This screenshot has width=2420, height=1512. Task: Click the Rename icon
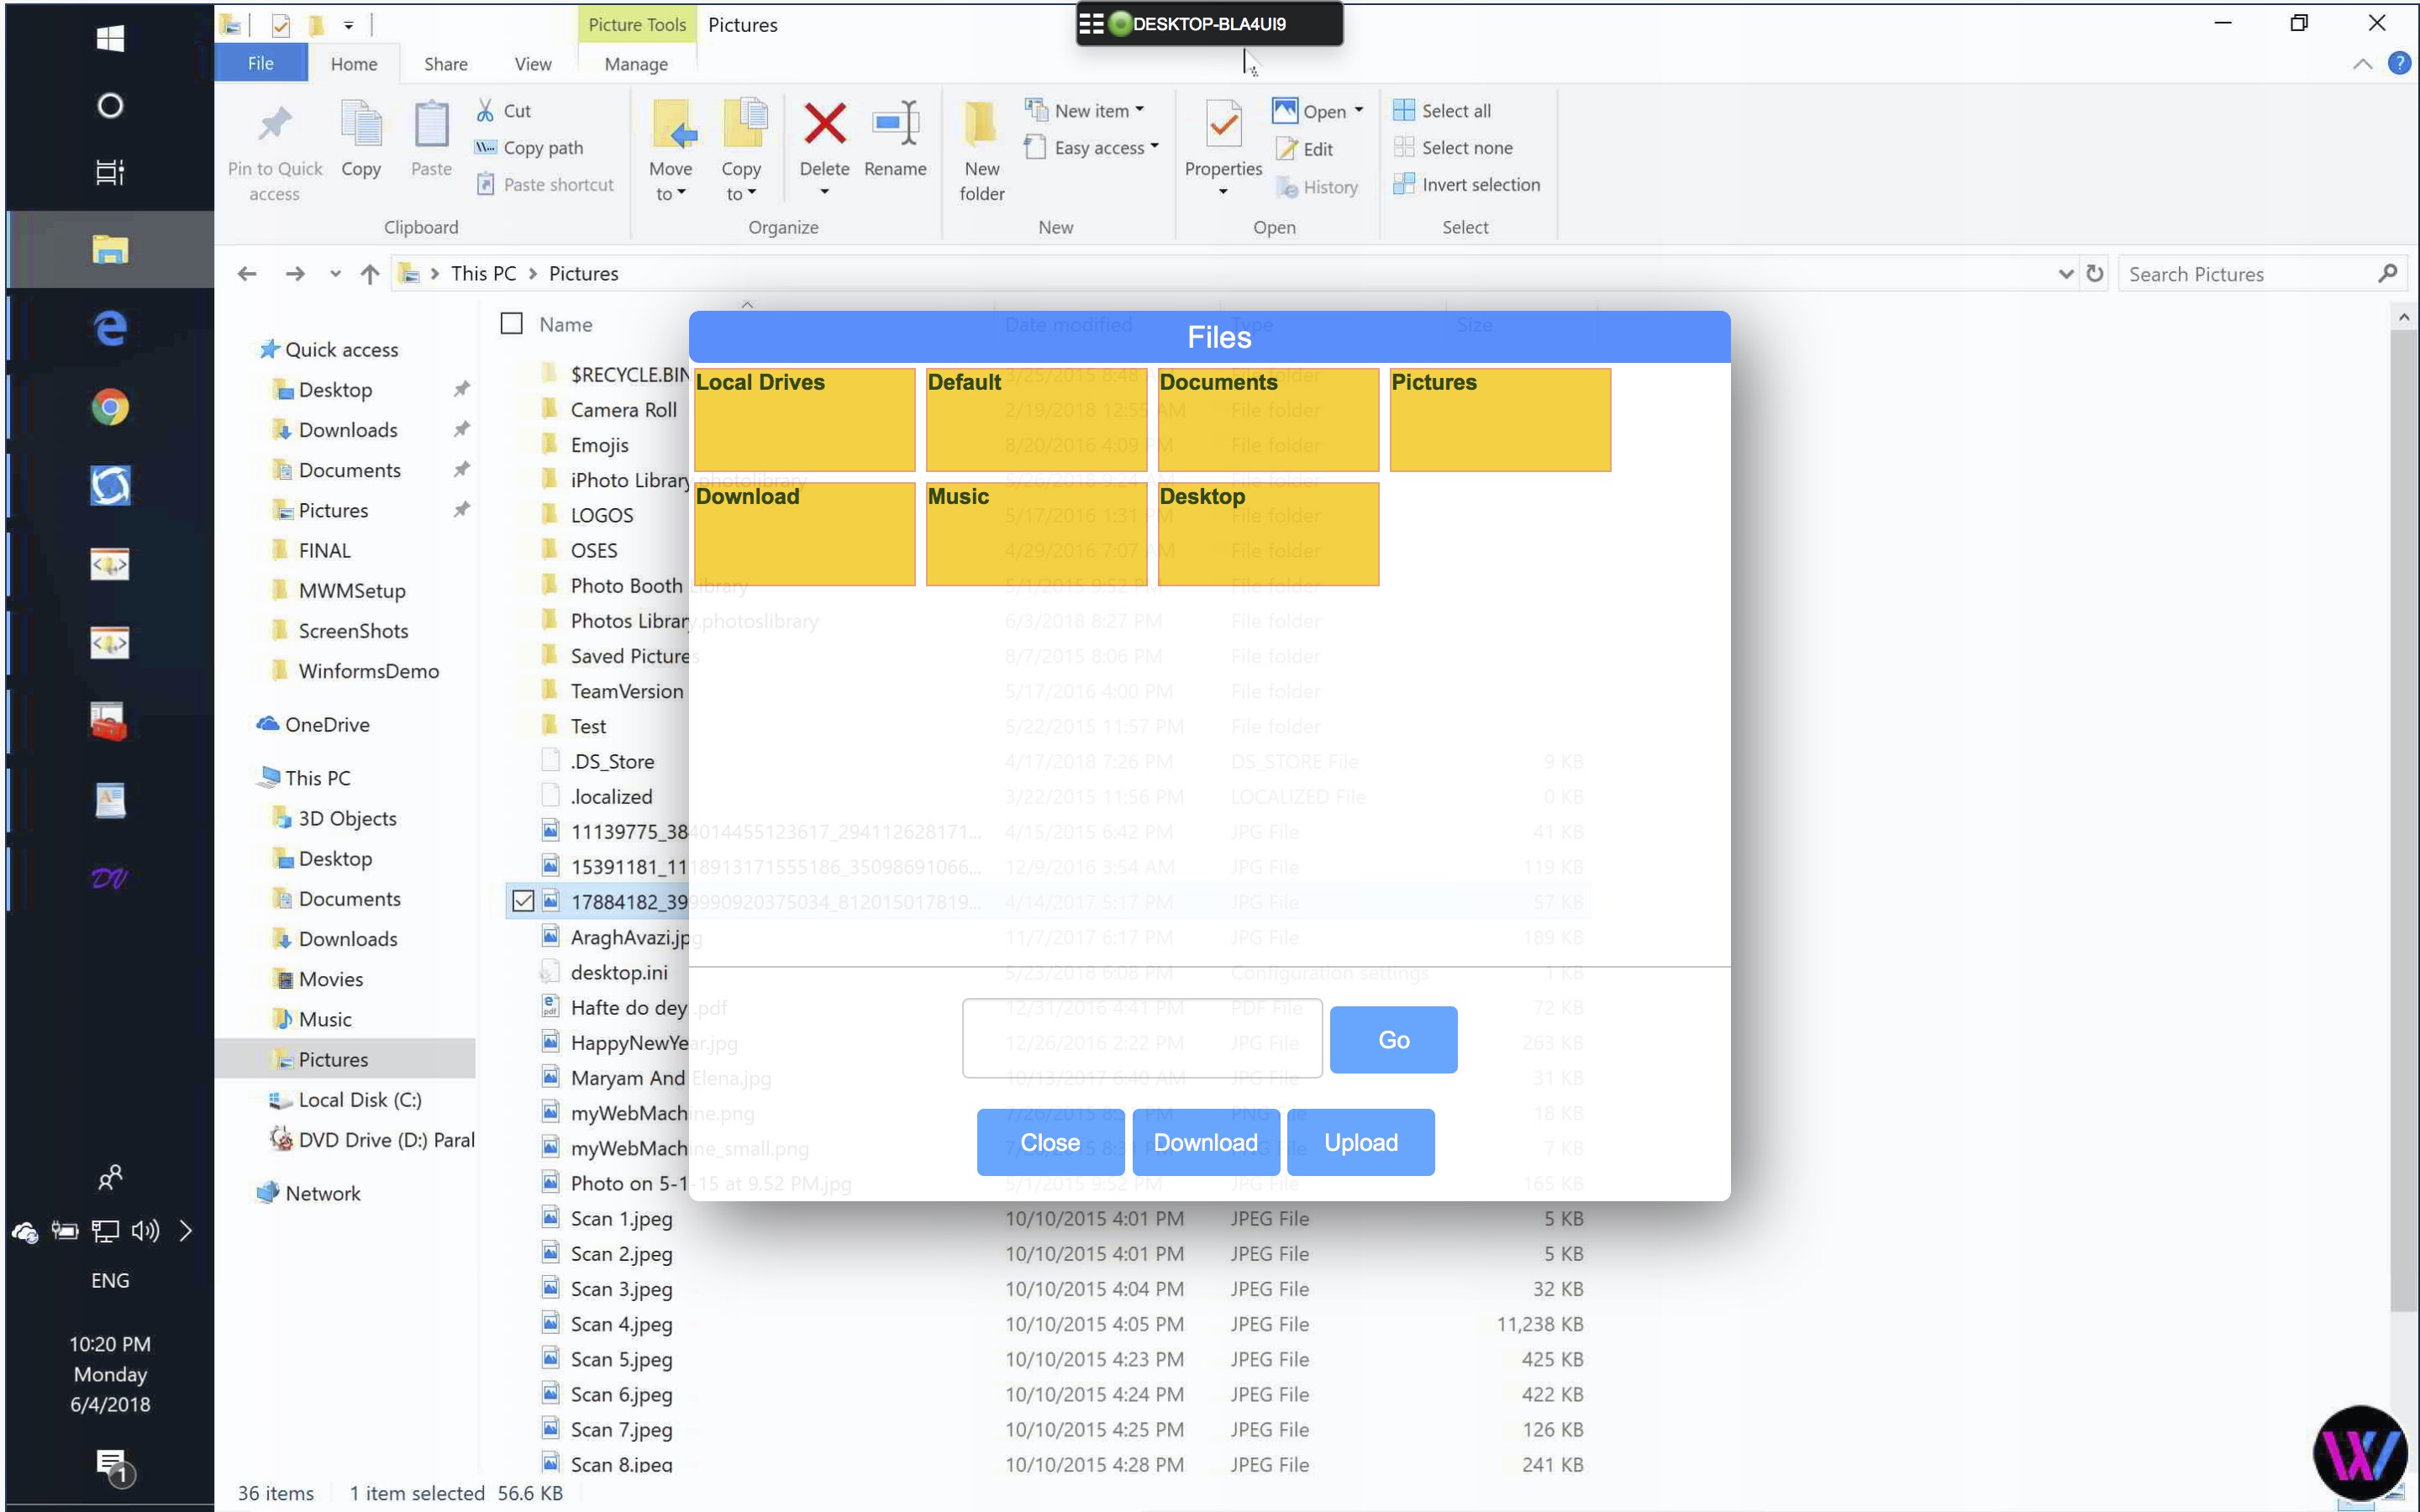pyautogui.click(x=895, y=124)
